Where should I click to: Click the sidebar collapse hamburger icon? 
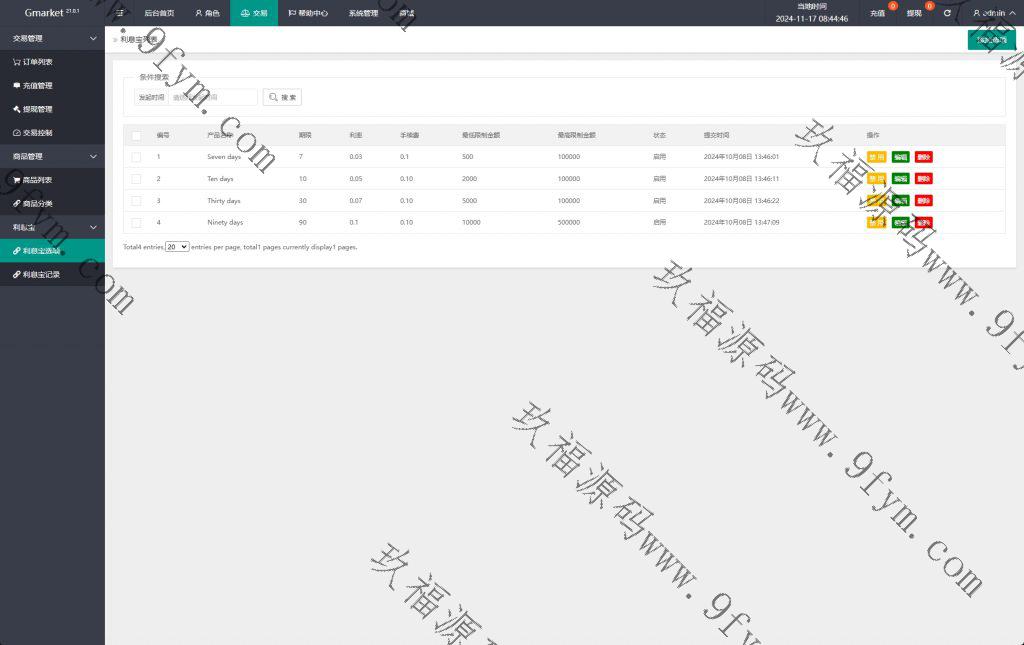coord(120,13)
